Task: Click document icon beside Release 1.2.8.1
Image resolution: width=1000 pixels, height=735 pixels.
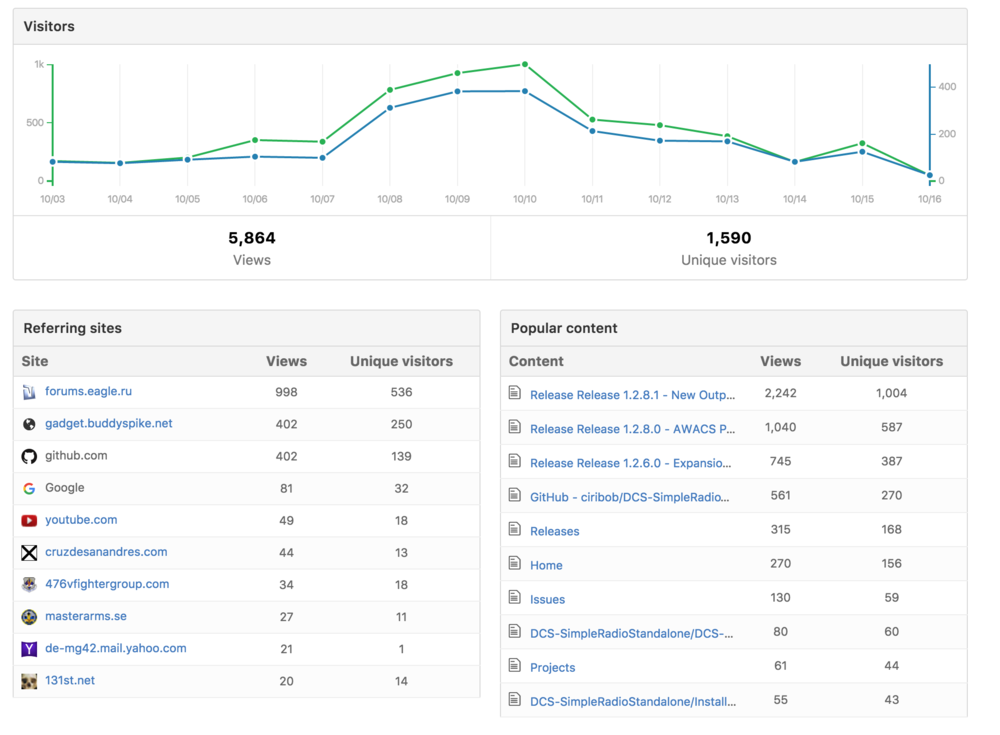Action: click(515, 392)
